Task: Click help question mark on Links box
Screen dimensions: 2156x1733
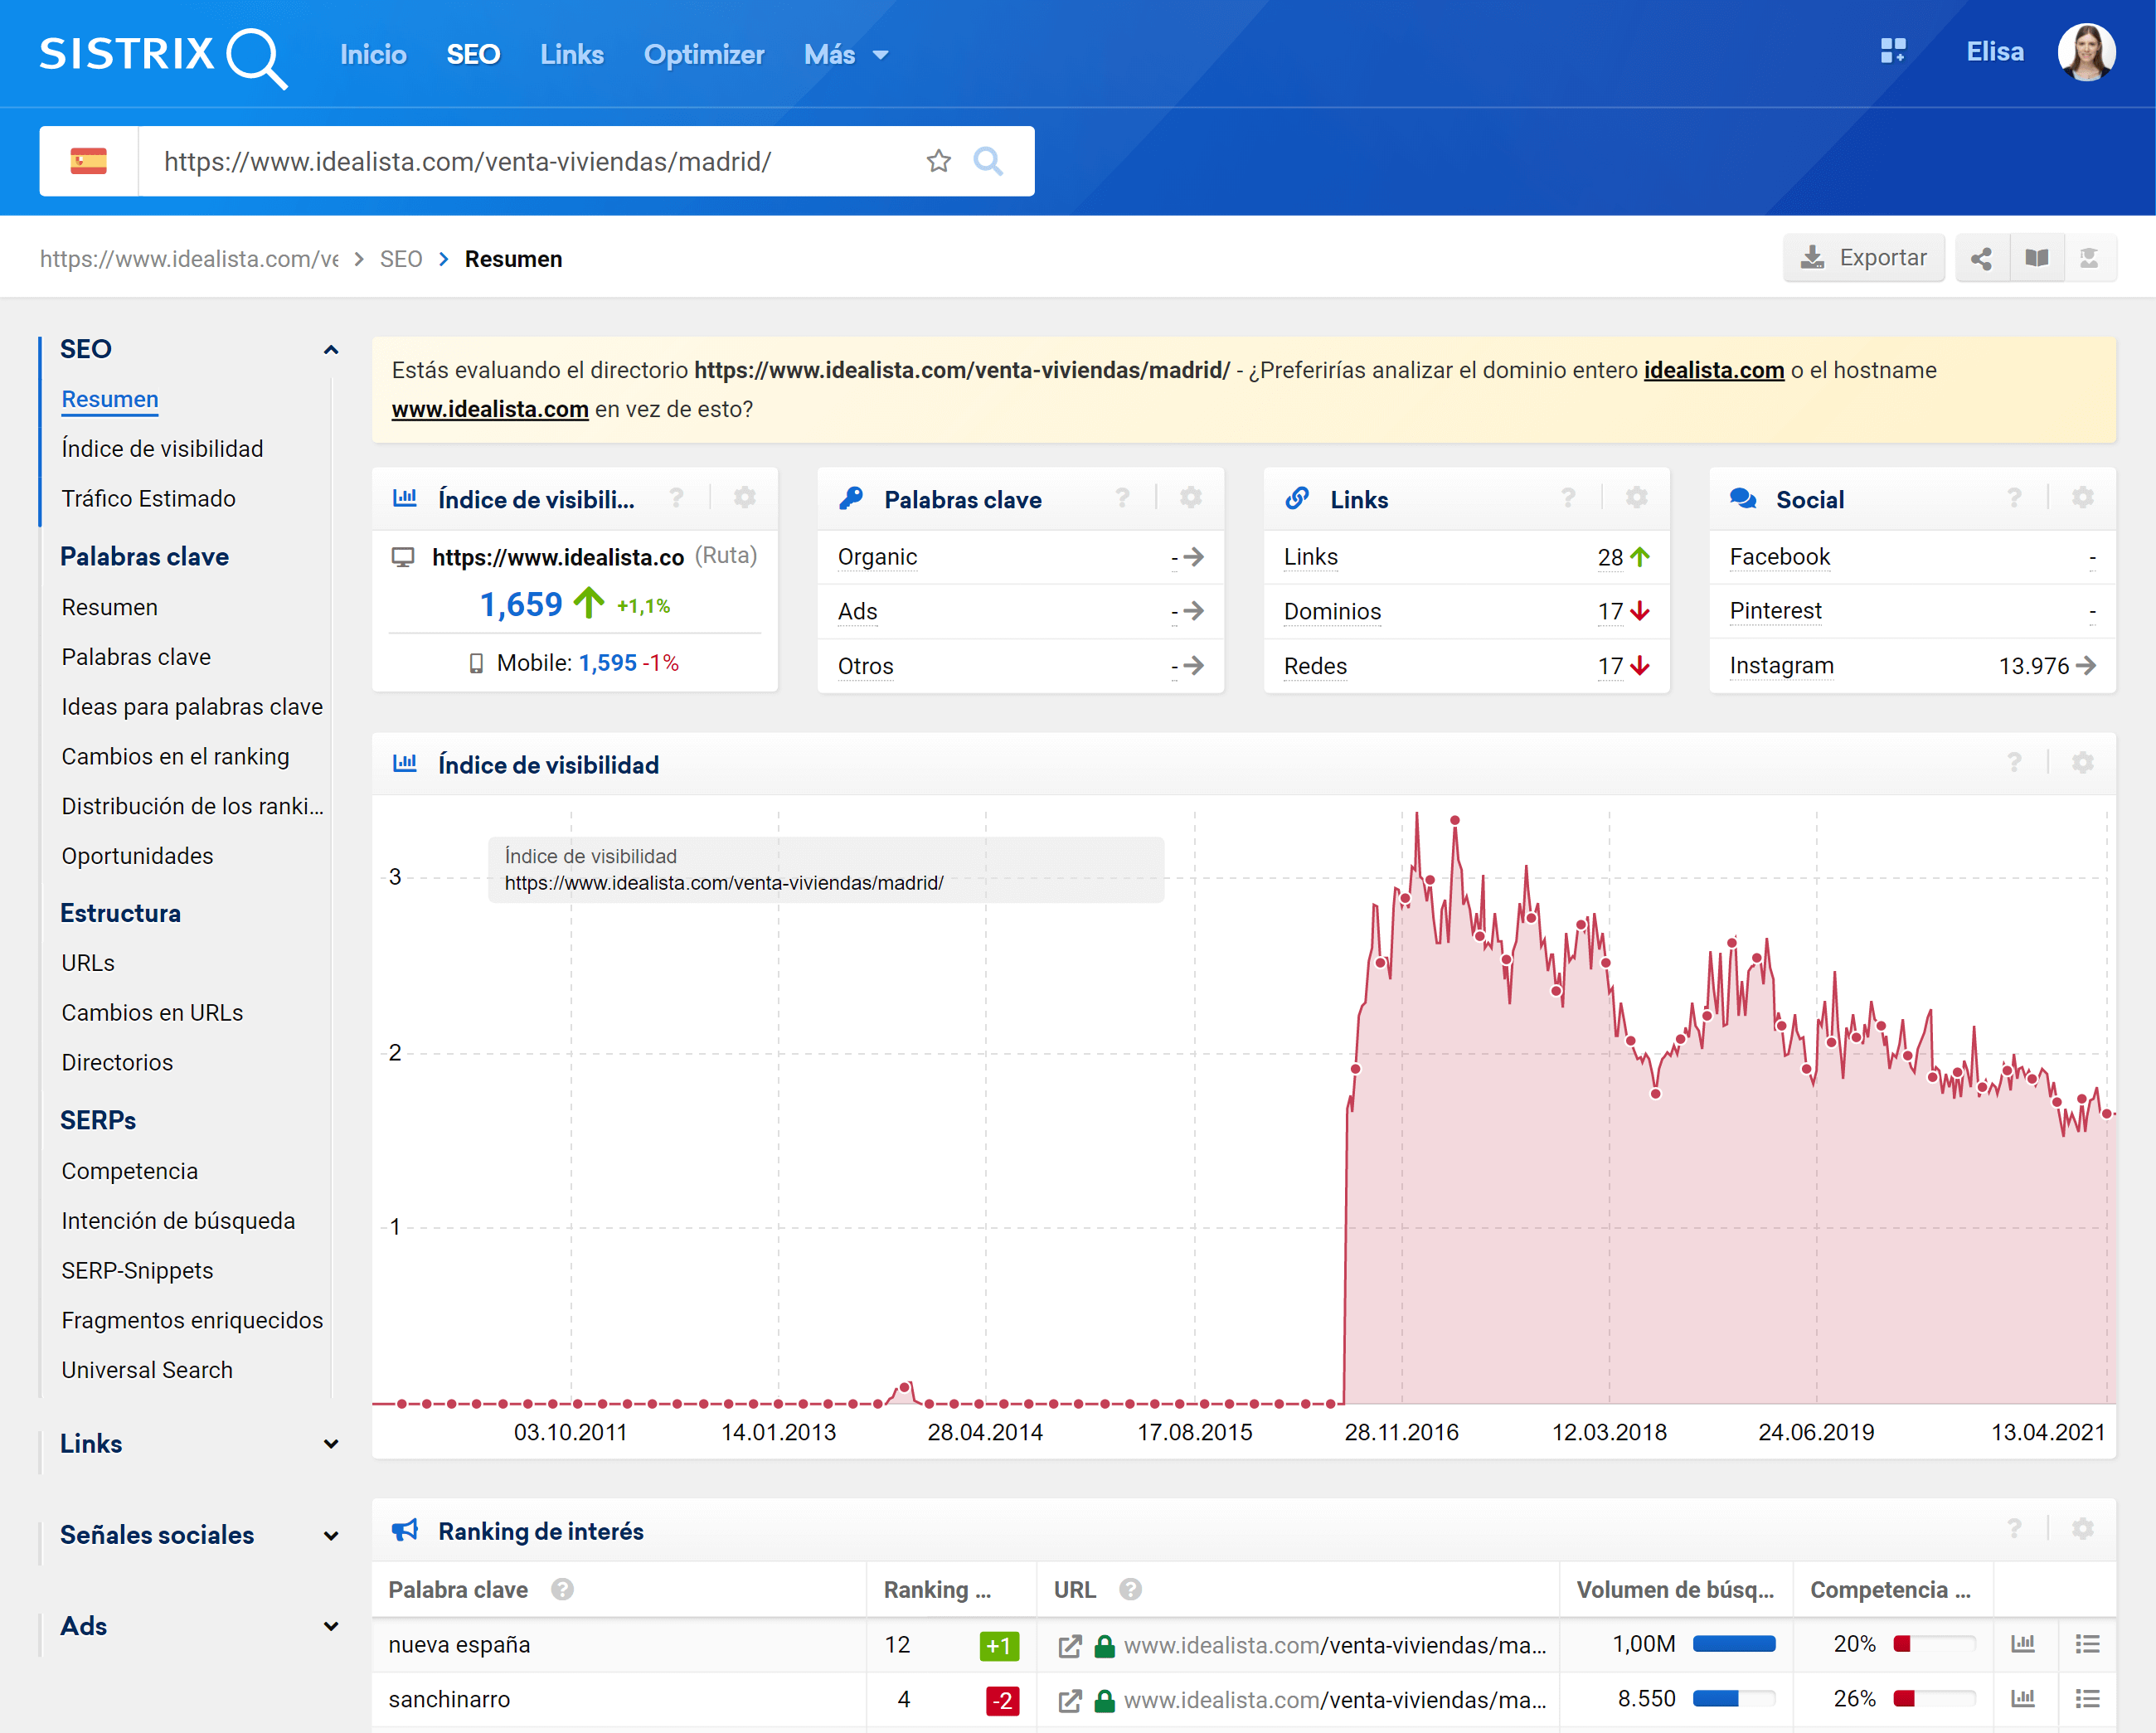Action: tap(1568, 498)
